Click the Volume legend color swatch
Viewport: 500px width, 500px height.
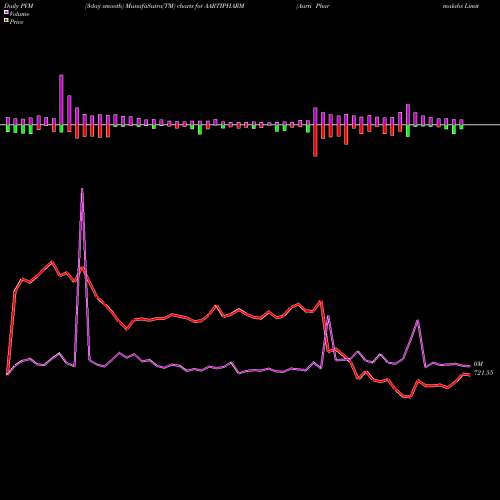6,12
